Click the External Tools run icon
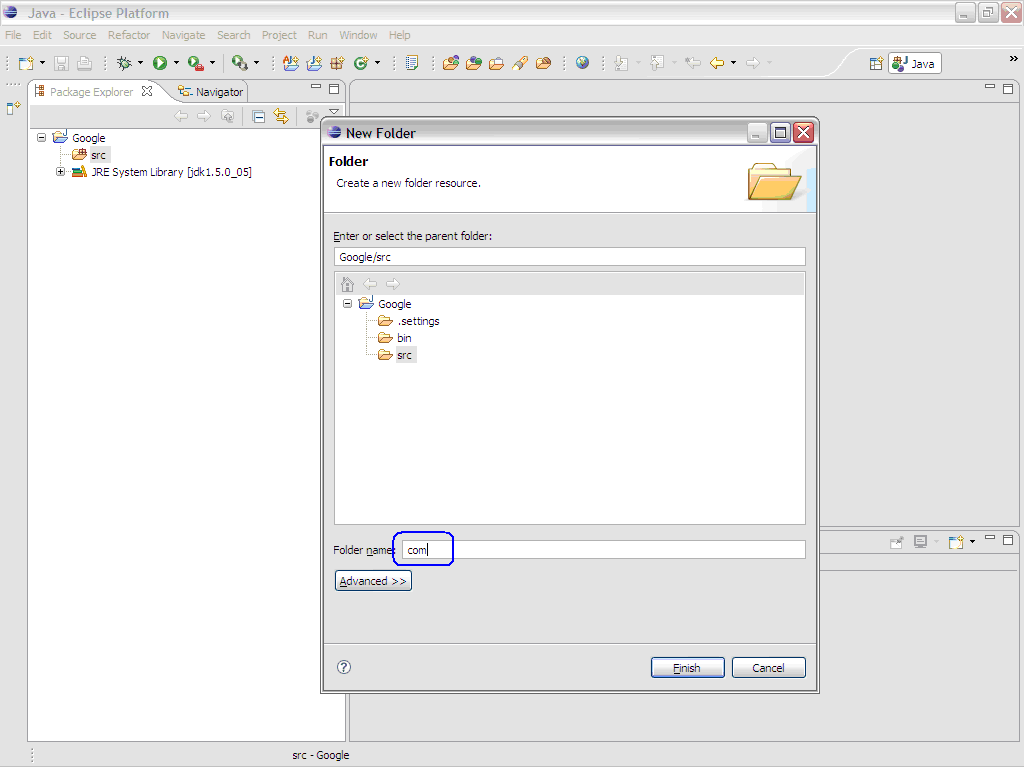1024x768 pixels. (195, 63)
